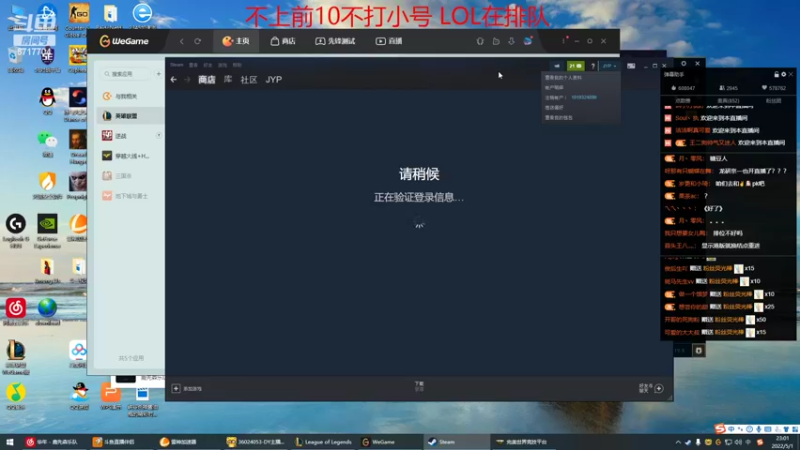
Task: Click square button below 弹幕助手 panel
Action: tap(698, 351)
